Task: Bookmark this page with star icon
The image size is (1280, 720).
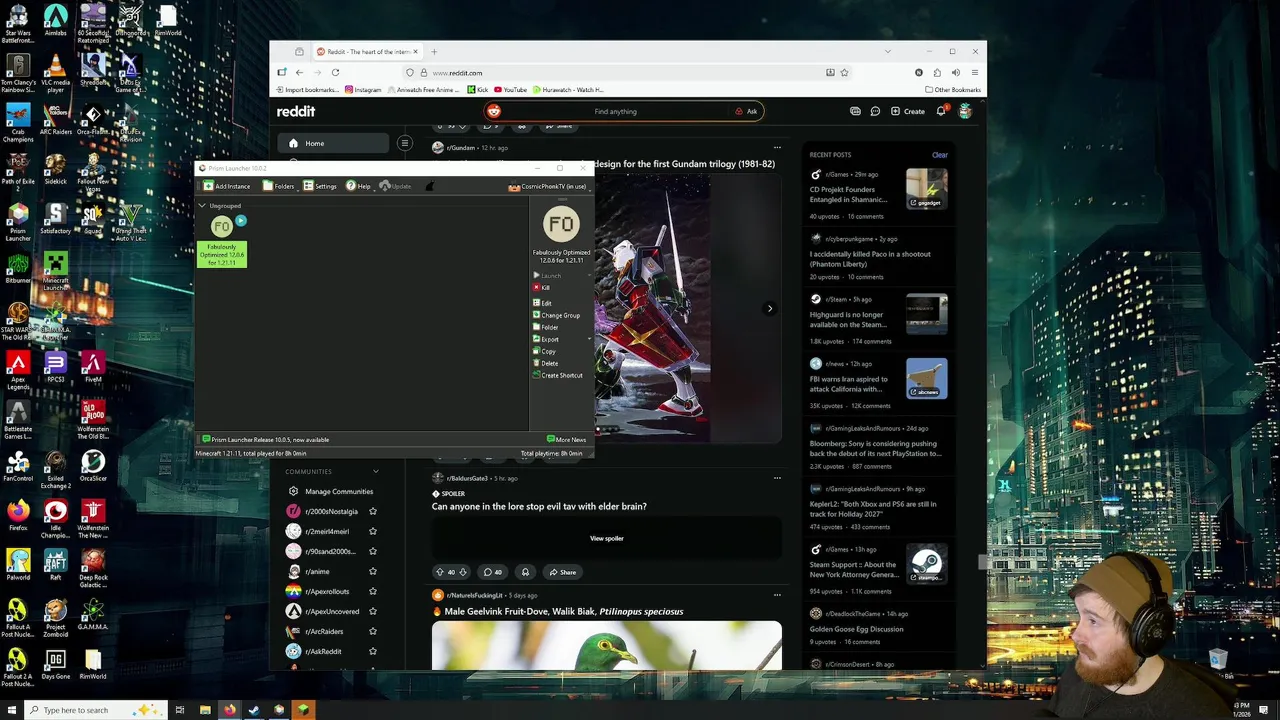Action: (844, 72)
